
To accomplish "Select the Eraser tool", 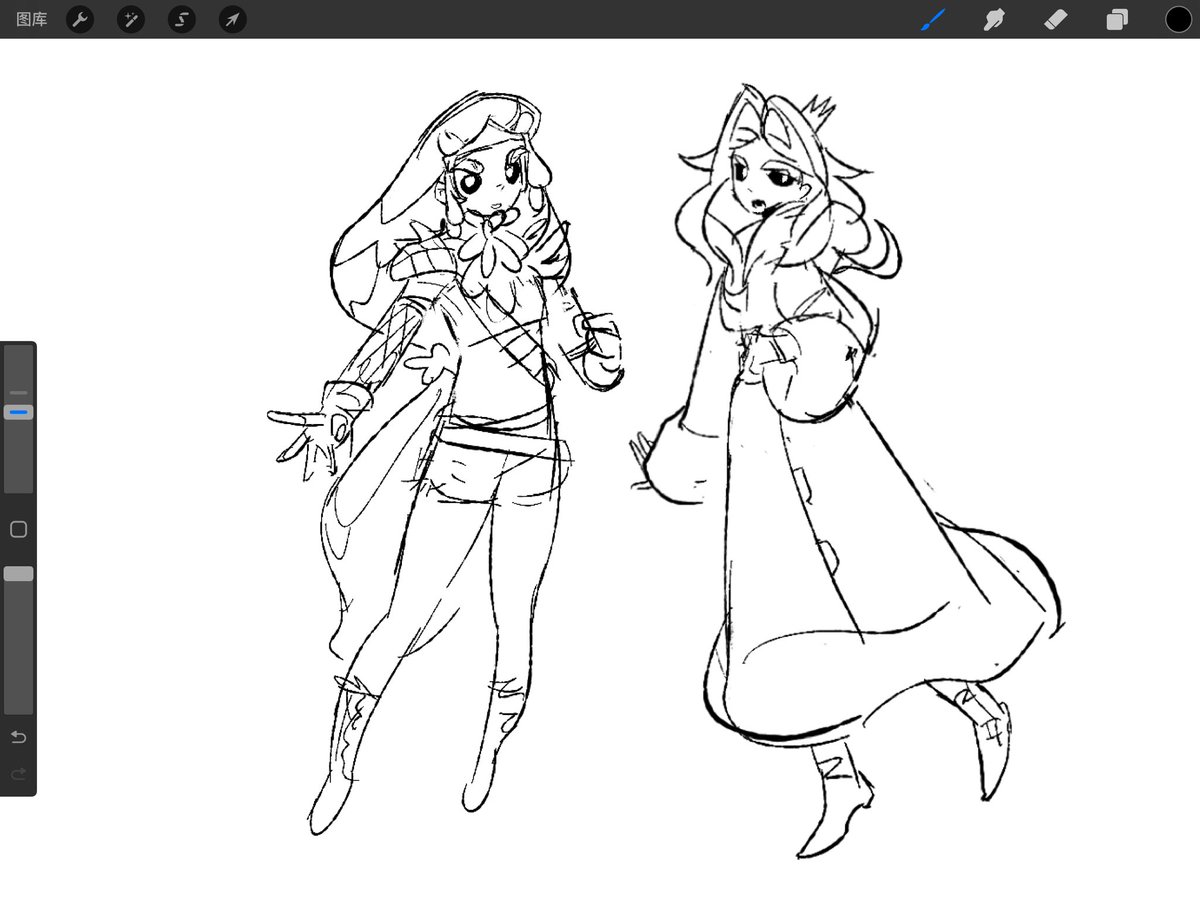I will click(x=1056, y=19).
